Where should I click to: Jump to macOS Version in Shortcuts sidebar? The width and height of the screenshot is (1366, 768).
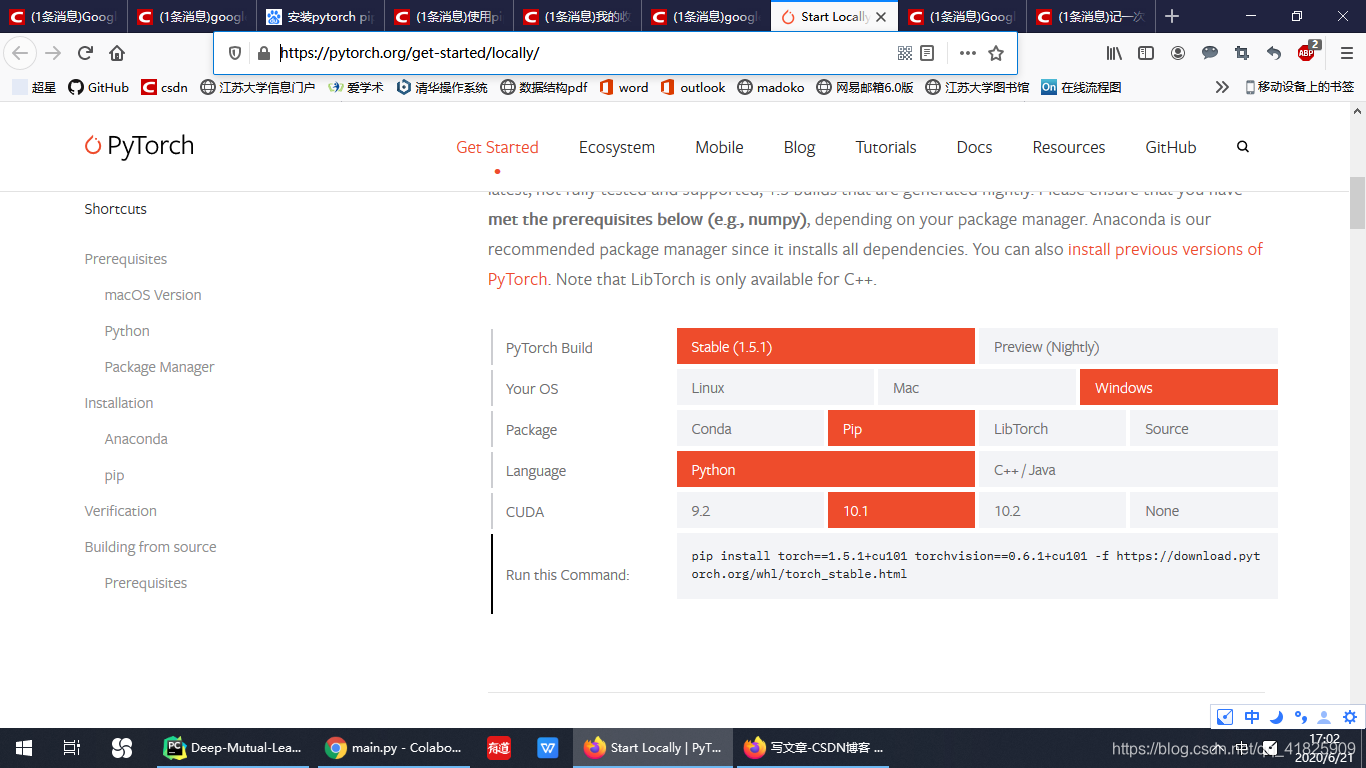(153, 295)
